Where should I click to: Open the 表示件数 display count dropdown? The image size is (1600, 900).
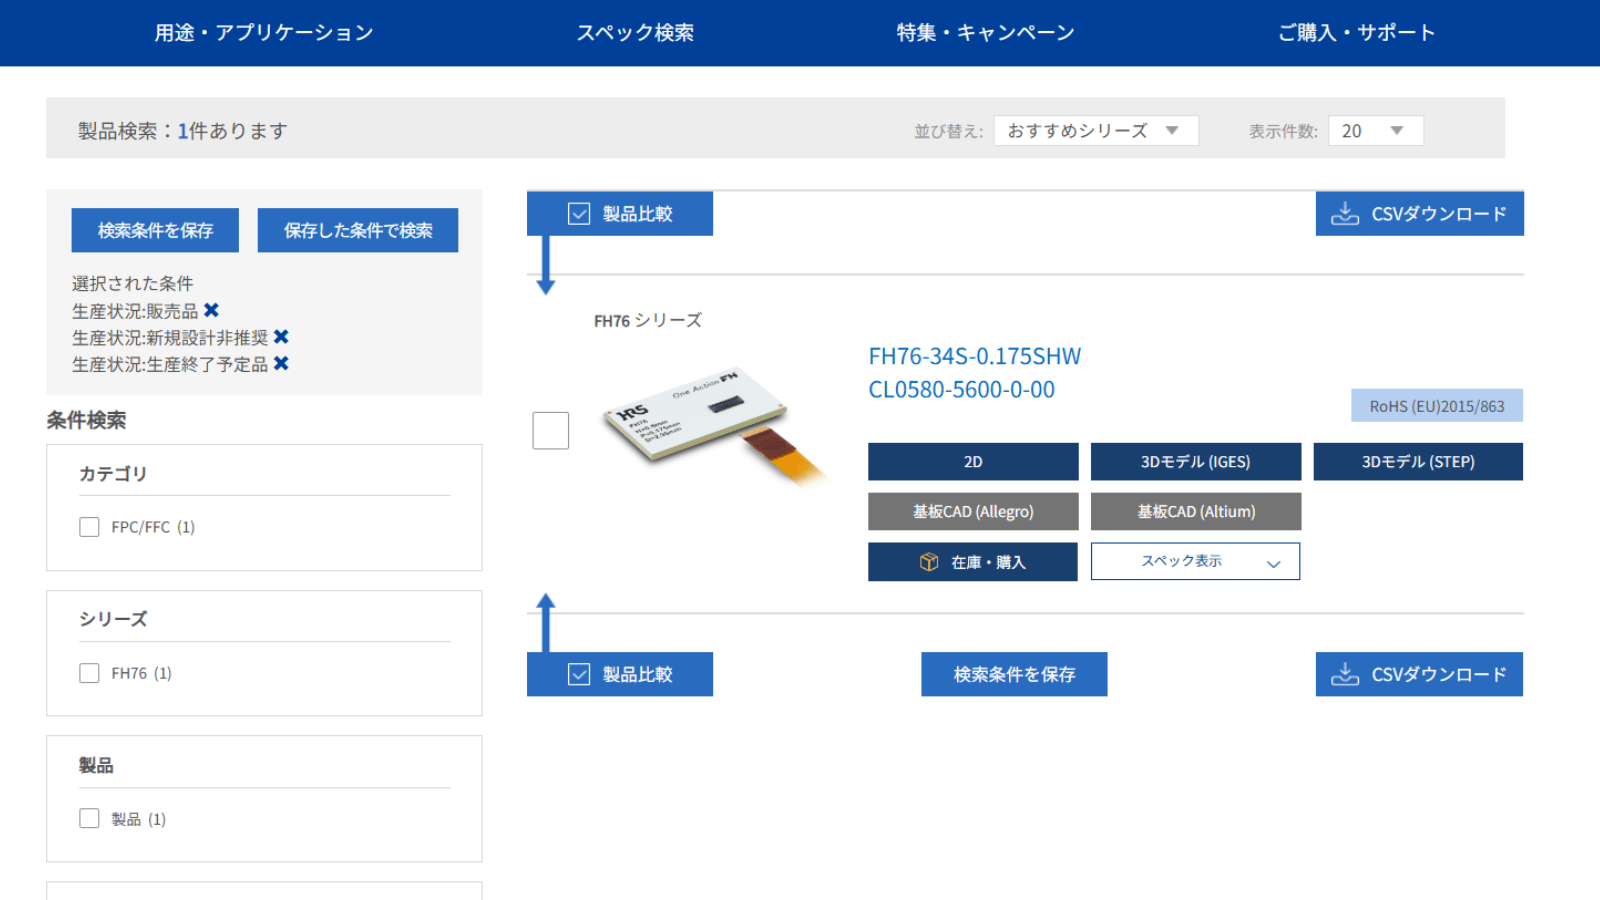(1375, 130)
